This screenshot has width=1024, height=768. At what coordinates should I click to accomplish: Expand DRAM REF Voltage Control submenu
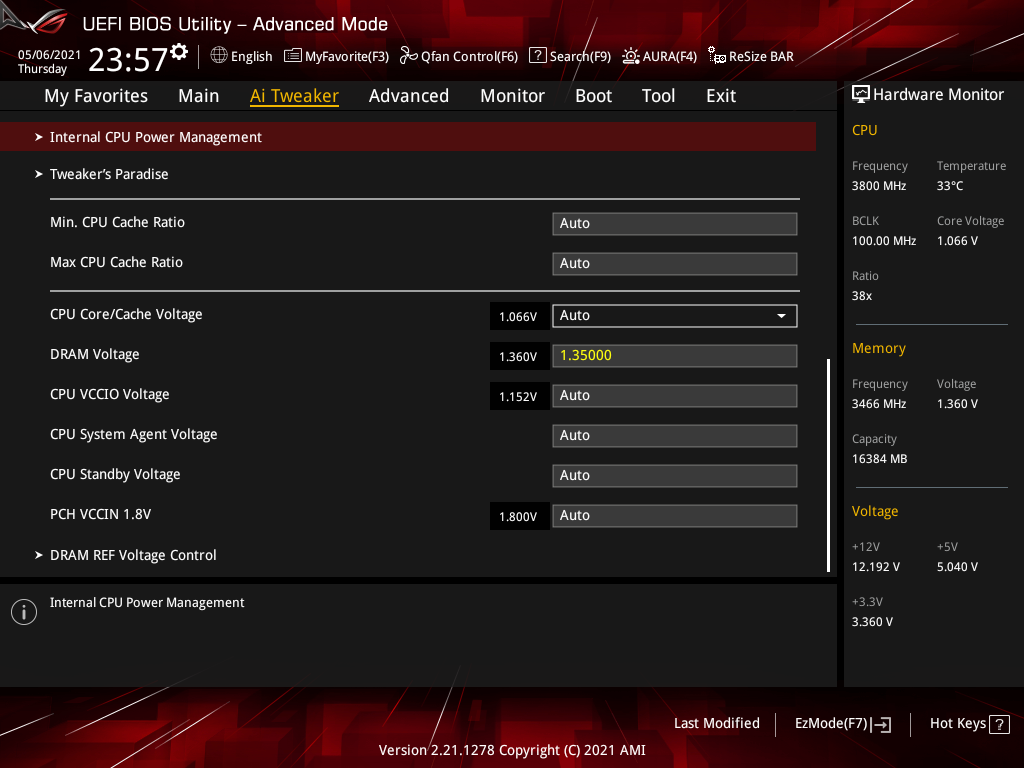[125, 555]
